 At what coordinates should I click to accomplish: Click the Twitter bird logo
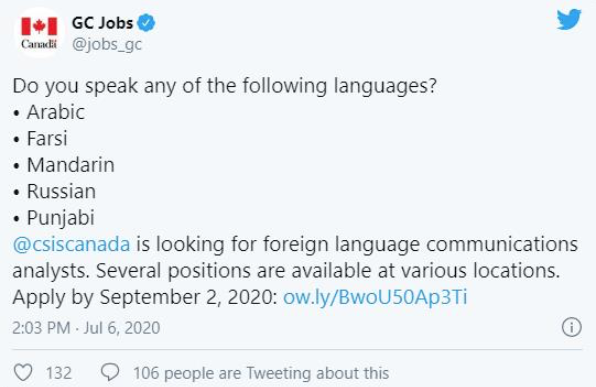point(569,20)
